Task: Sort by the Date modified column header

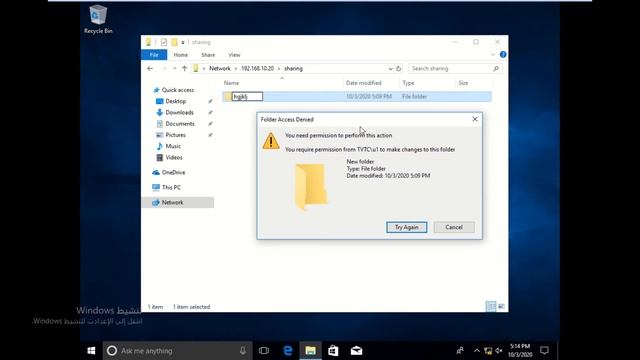Action: point(363,83)
